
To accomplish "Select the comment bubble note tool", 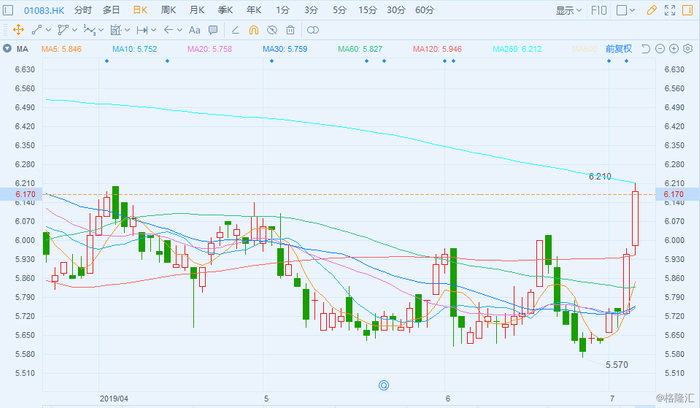I will pos(213,30).
